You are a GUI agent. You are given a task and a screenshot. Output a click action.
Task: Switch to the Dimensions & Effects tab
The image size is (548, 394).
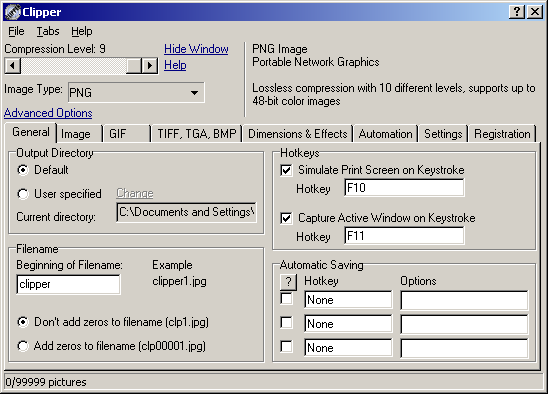point(298,134)
